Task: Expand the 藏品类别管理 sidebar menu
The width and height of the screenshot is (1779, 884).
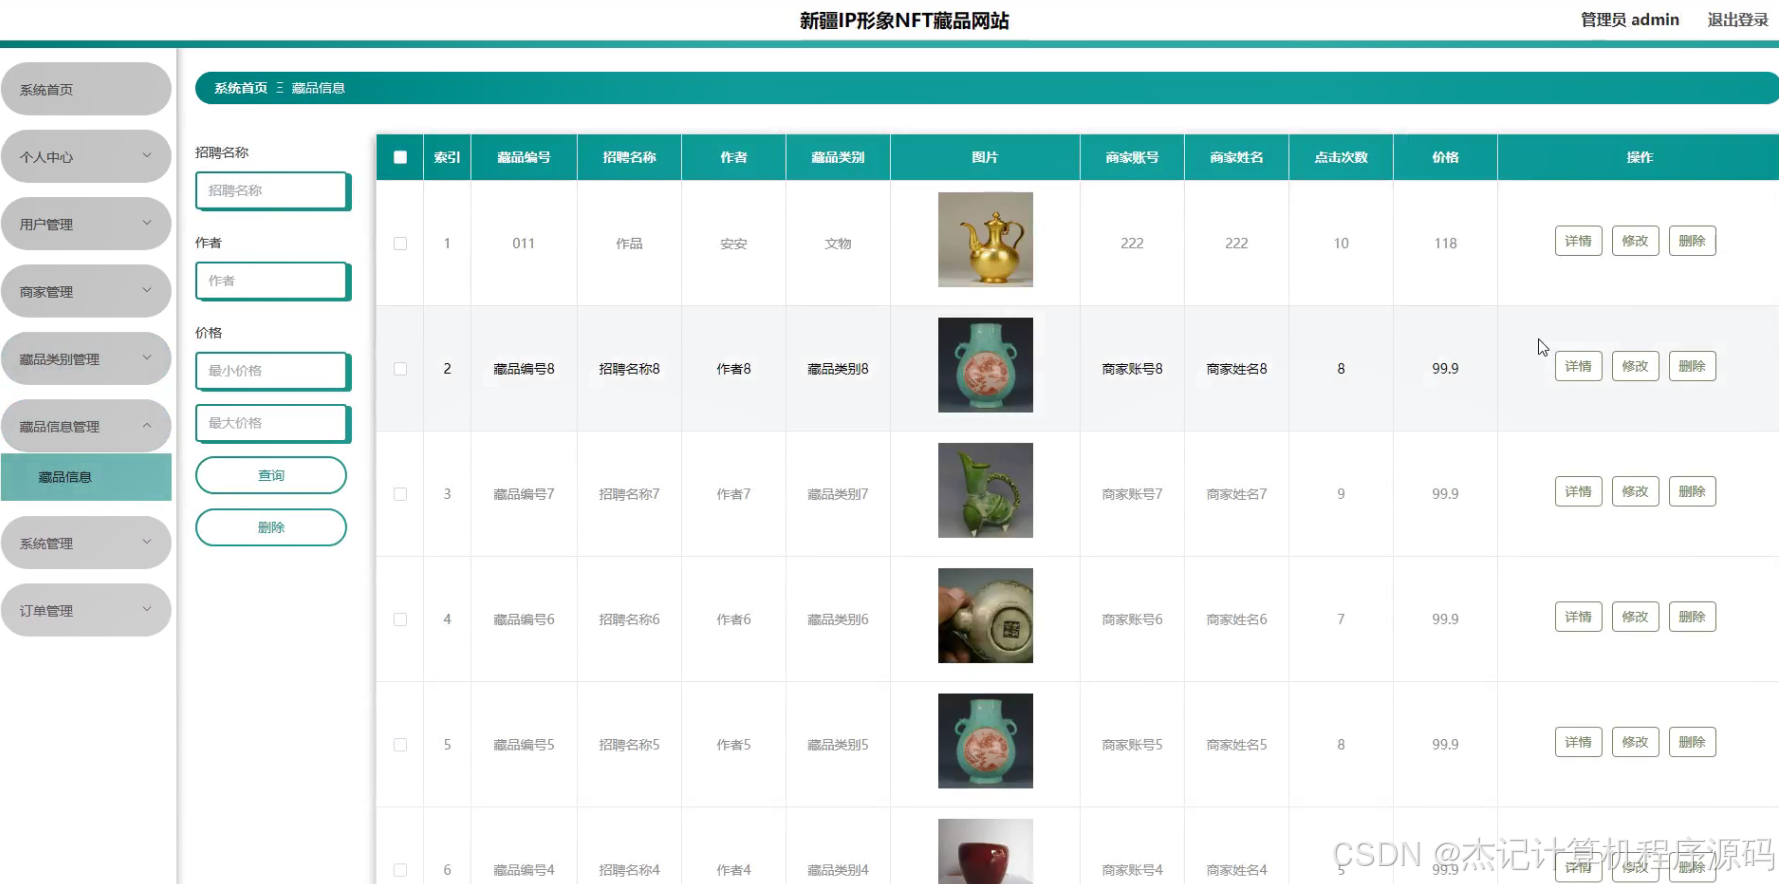Action: (86, 358)
